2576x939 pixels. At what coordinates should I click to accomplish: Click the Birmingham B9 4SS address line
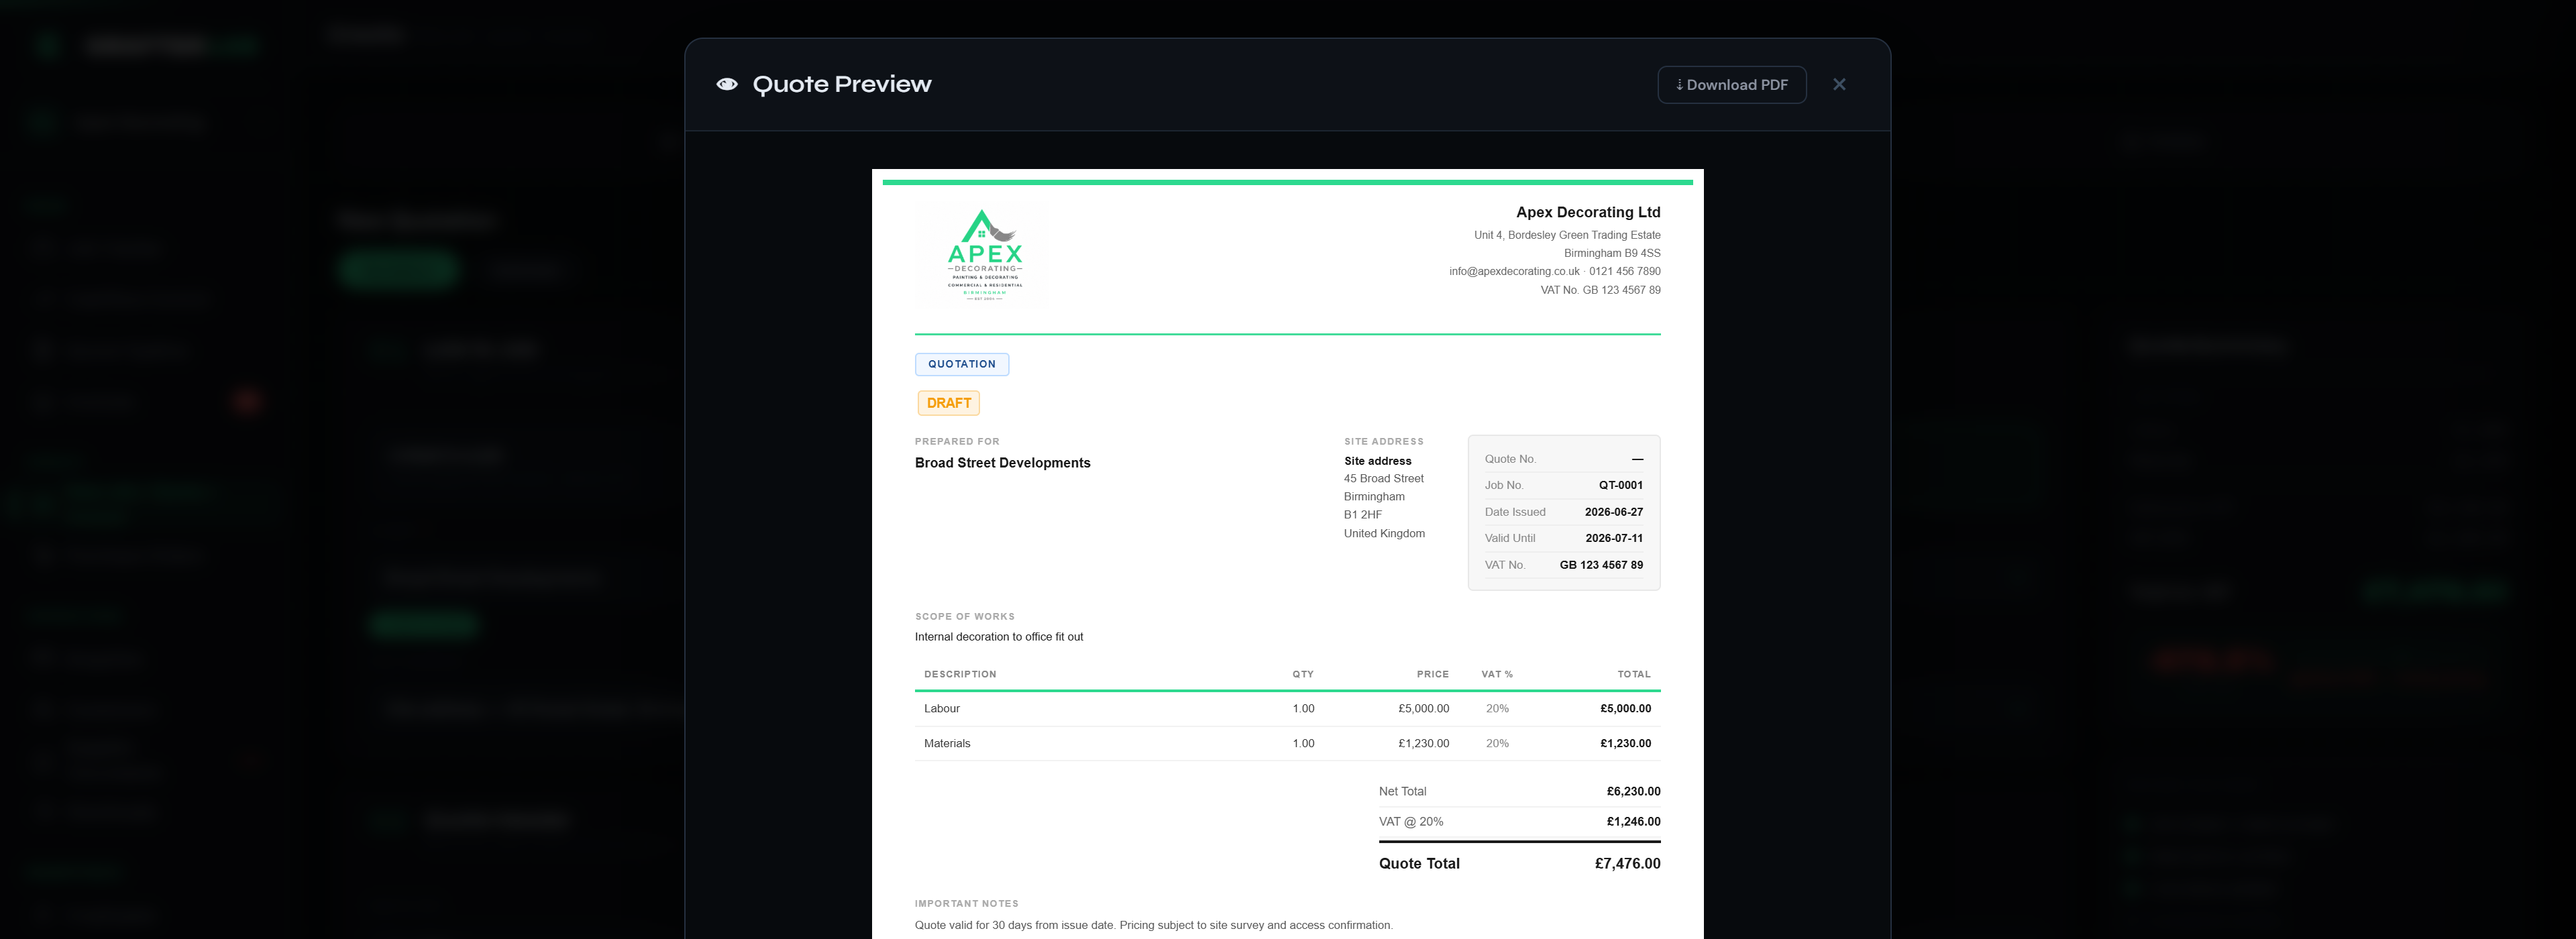pos(1612,253)
